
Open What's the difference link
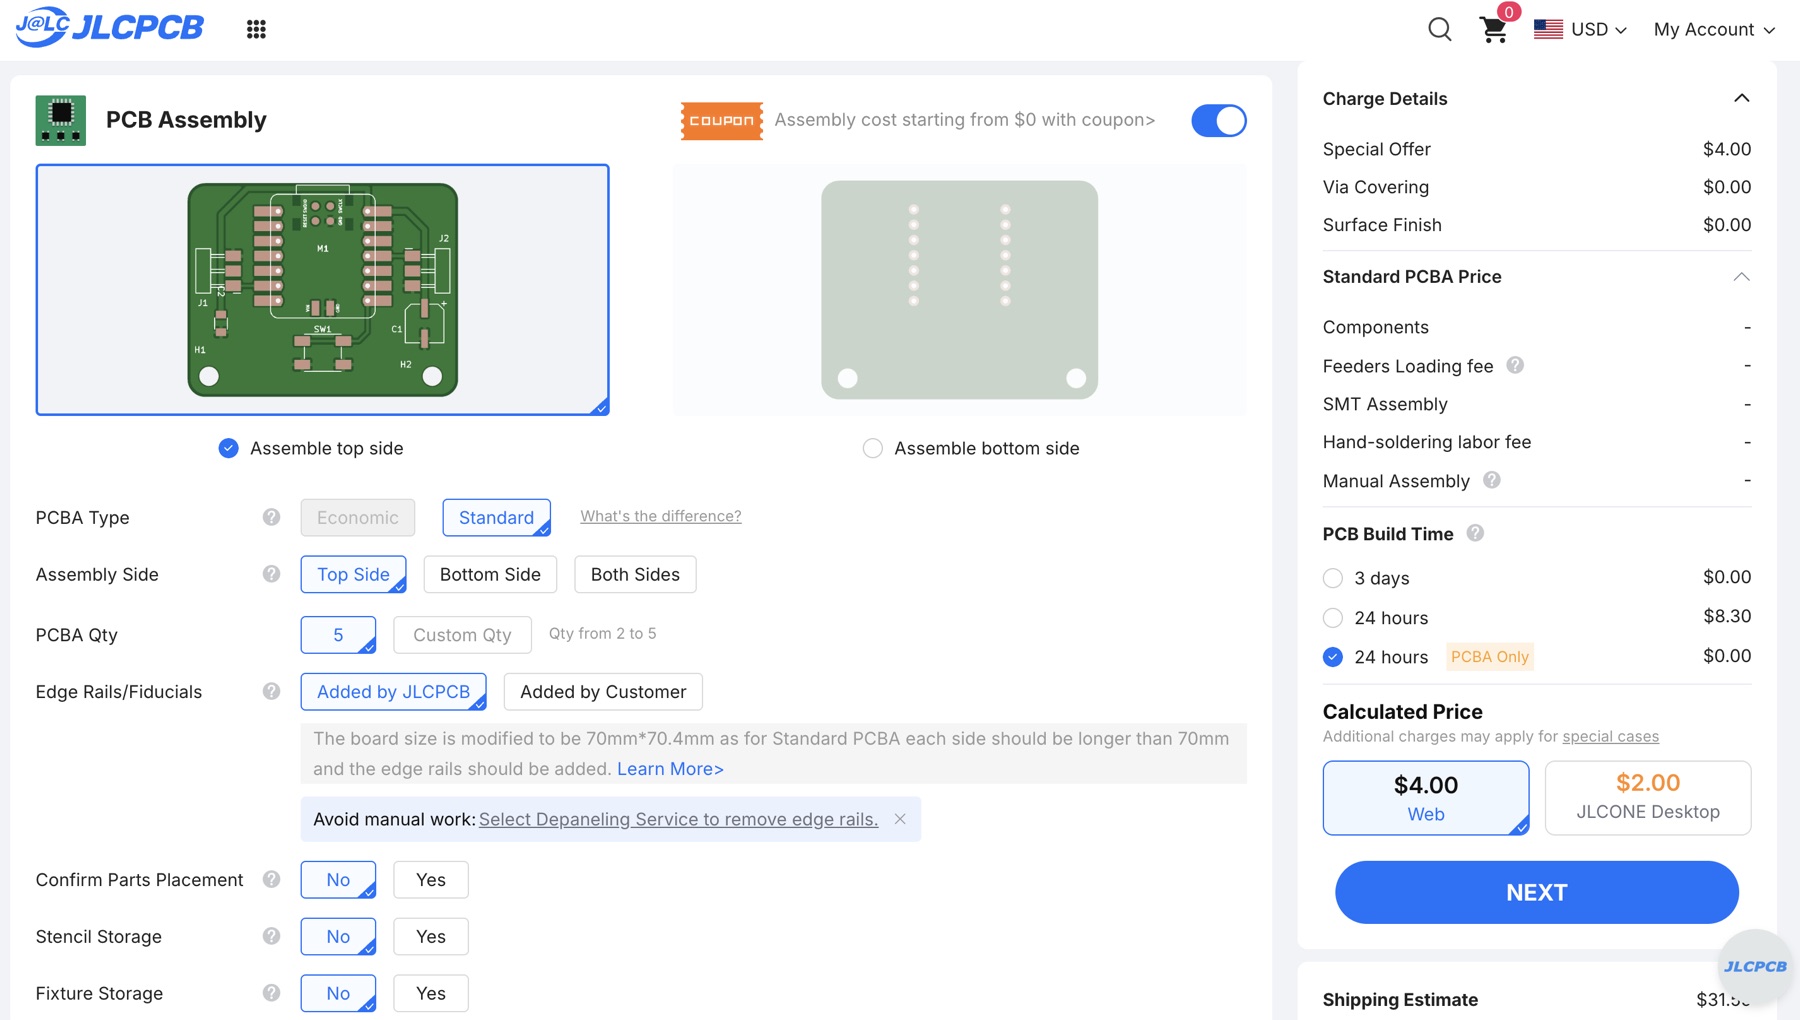(661, 516)
